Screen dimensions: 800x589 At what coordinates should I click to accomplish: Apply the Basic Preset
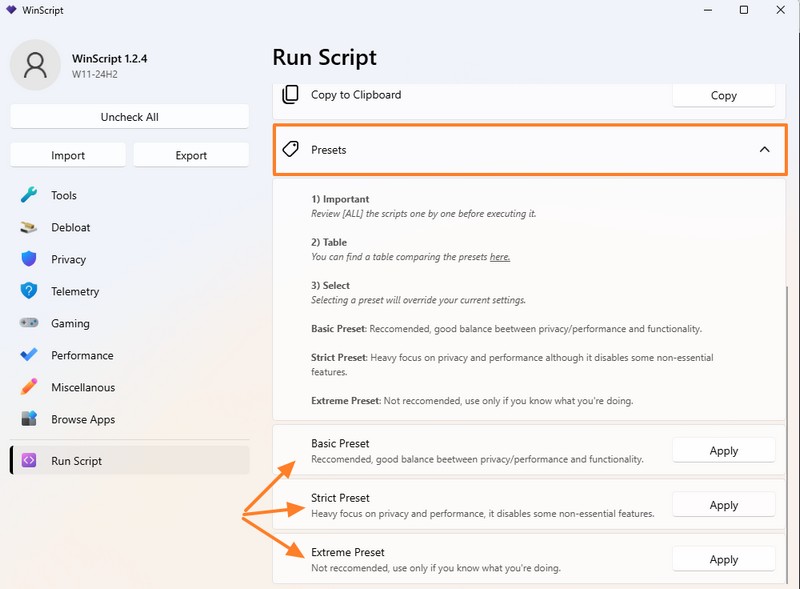[x=723, y=451]
